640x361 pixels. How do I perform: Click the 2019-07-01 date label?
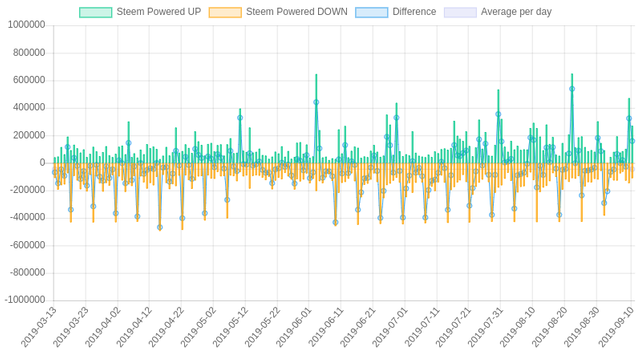390,327
